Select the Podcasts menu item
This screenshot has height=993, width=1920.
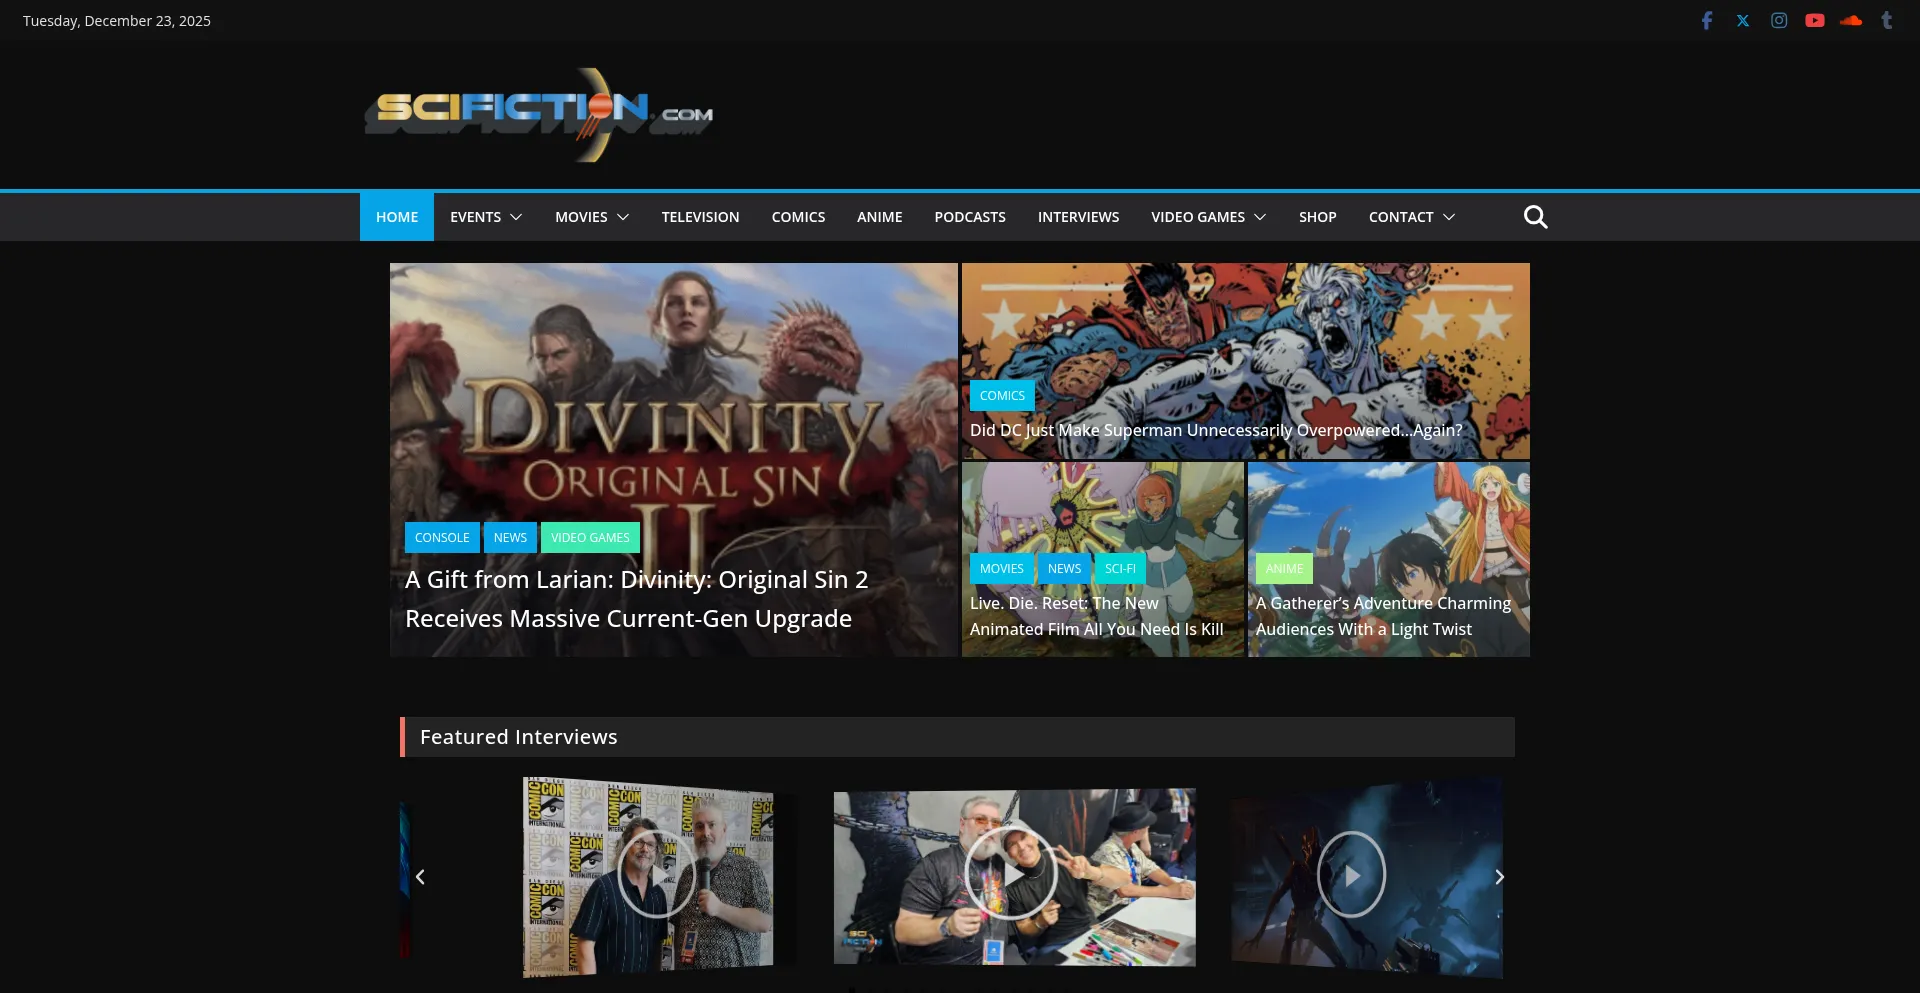tap(969, 217)
